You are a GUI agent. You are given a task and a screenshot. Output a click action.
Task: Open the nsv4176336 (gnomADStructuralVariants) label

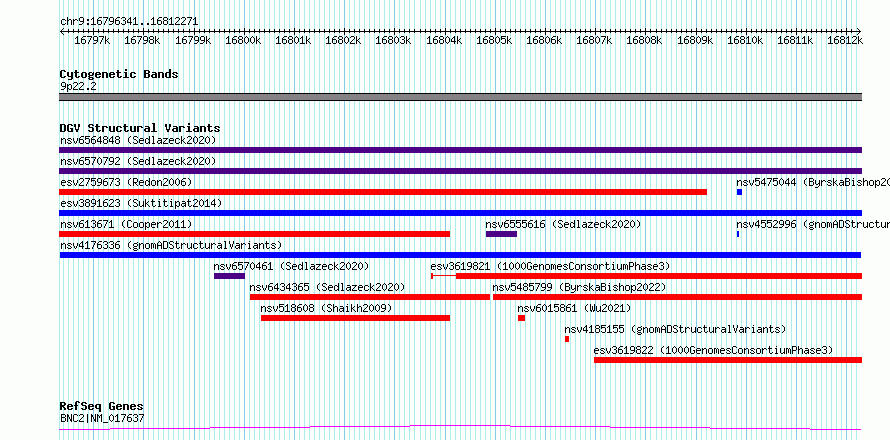[171, 245]
